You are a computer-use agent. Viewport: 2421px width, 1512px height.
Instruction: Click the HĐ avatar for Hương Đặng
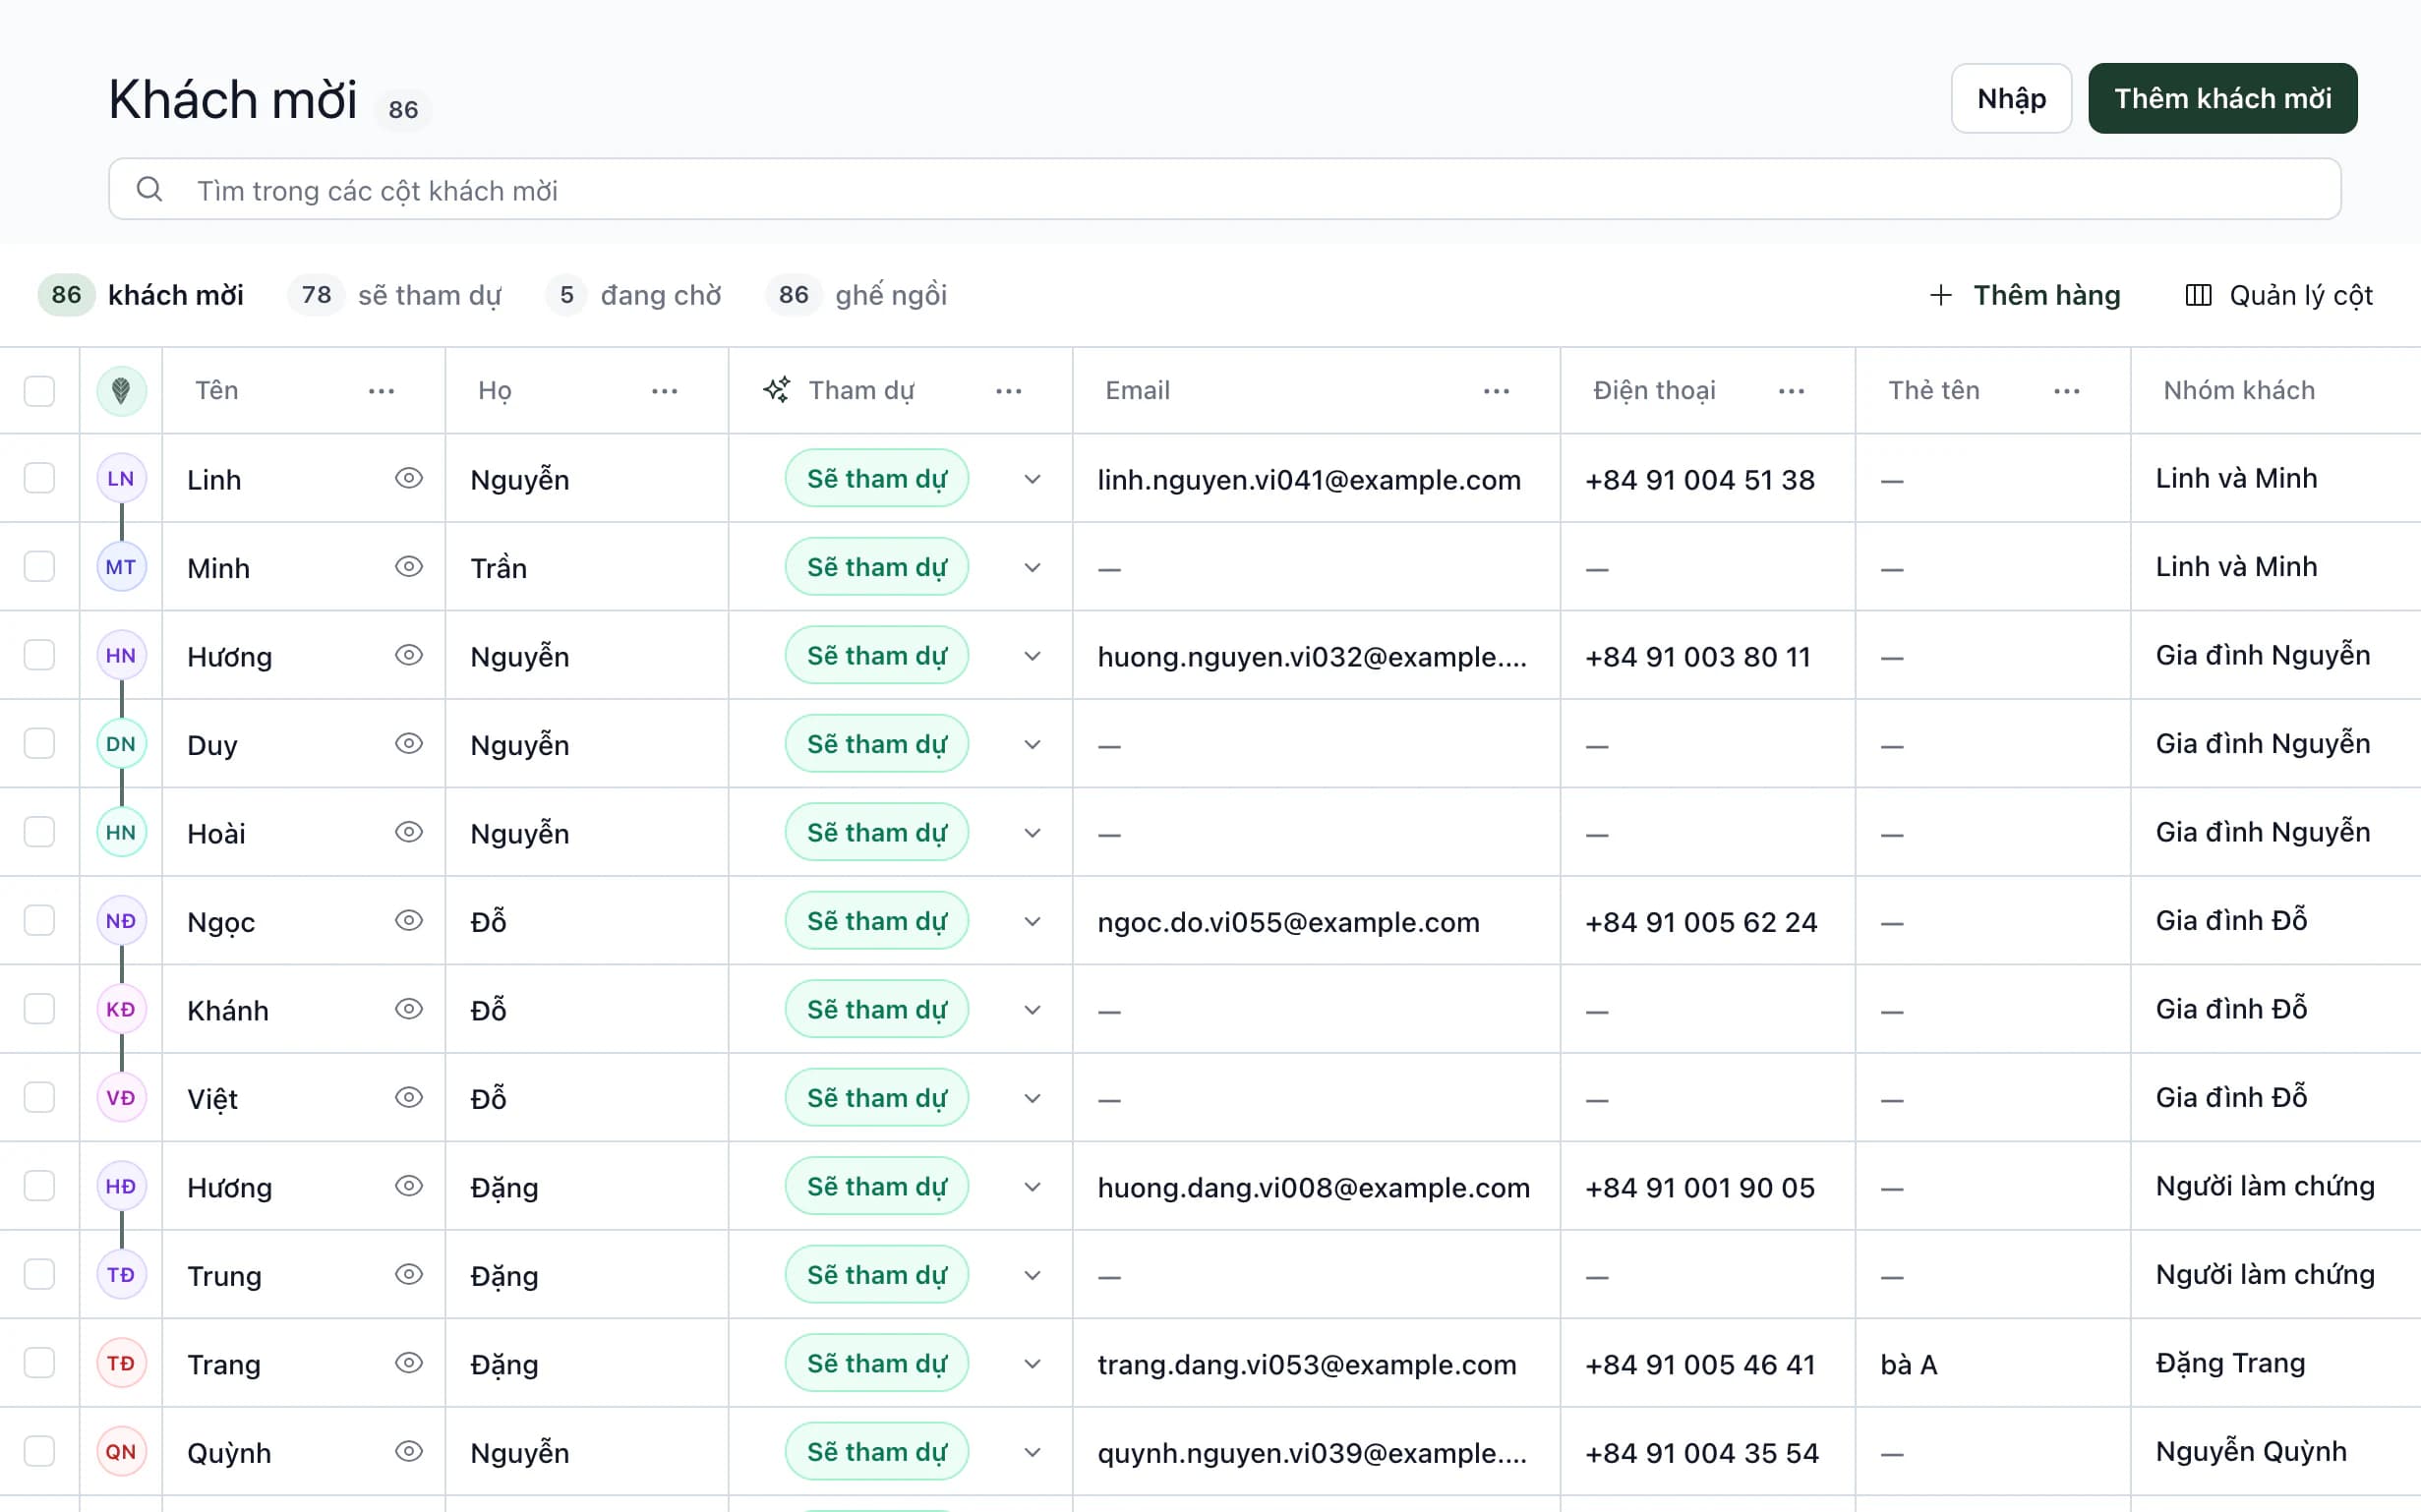(x=121, y=1186)
